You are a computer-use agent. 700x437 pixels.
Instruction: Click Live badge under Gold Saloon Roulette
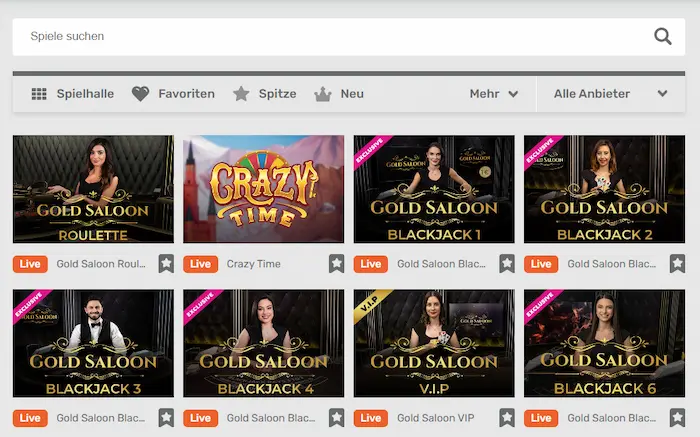click(x=30, y=264)
